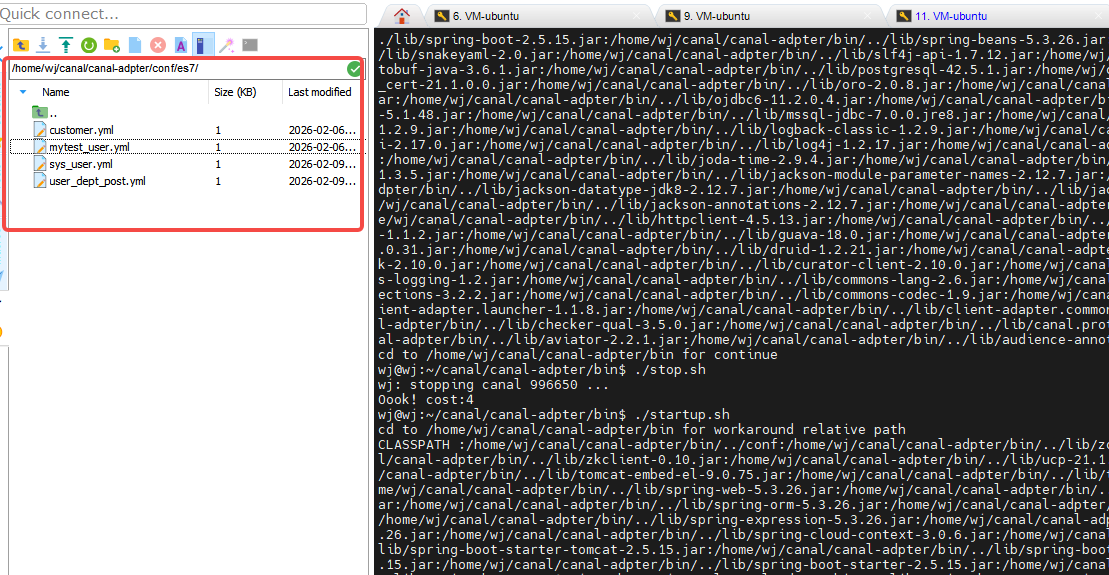1109x575 pixels.
Task: Select the mytest_user.yml file
Action: 89,147
